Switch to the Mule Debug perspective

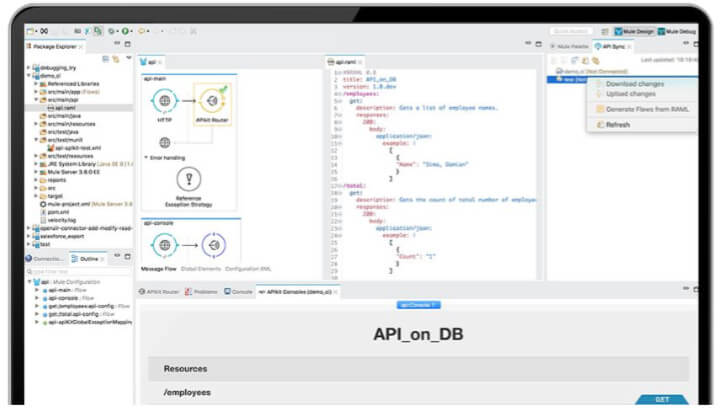pos(679,31)
